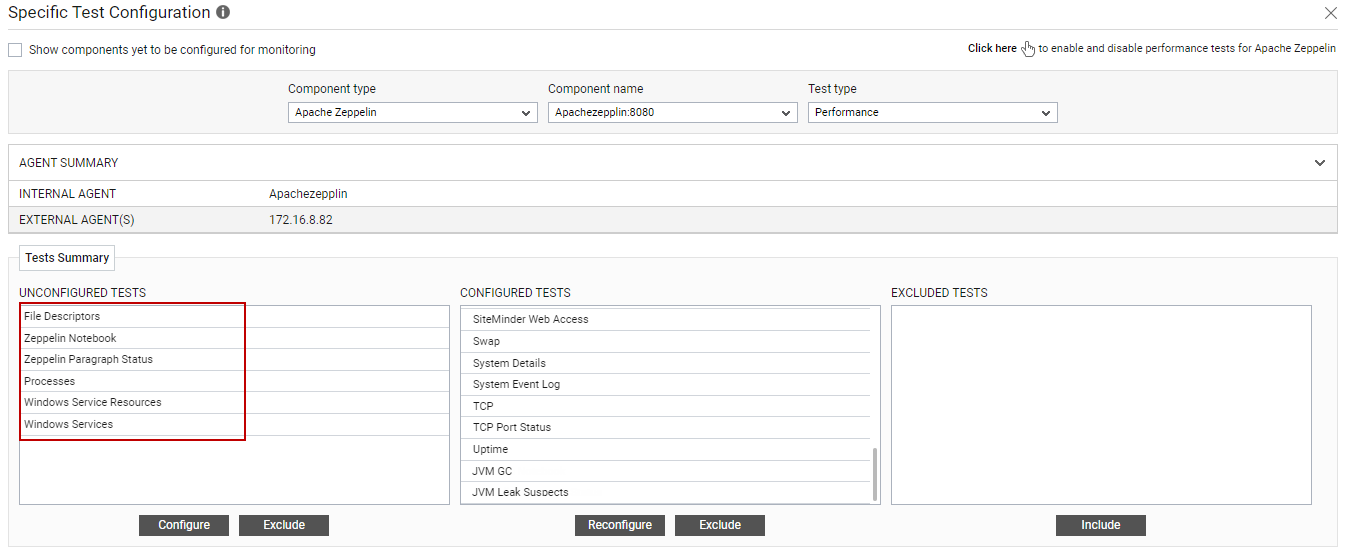Image resolution: width=1346 pixels, height=552 pixels.
Task: Select Zeppelin Notebook test
Action: coord(234,338)
